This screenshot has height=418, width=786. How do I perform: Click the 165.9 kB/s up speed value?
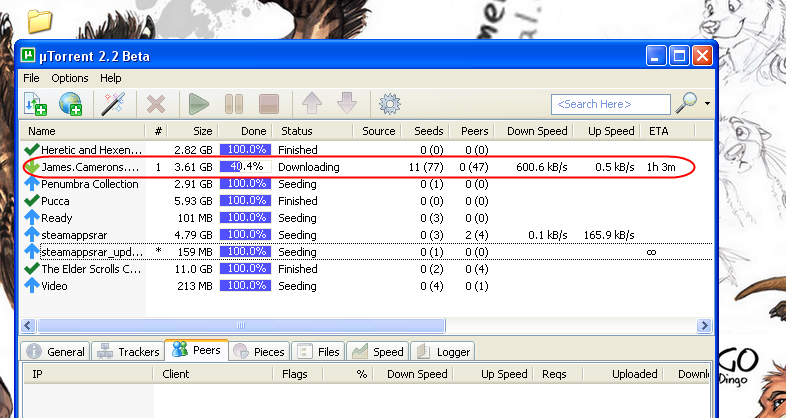609,235
